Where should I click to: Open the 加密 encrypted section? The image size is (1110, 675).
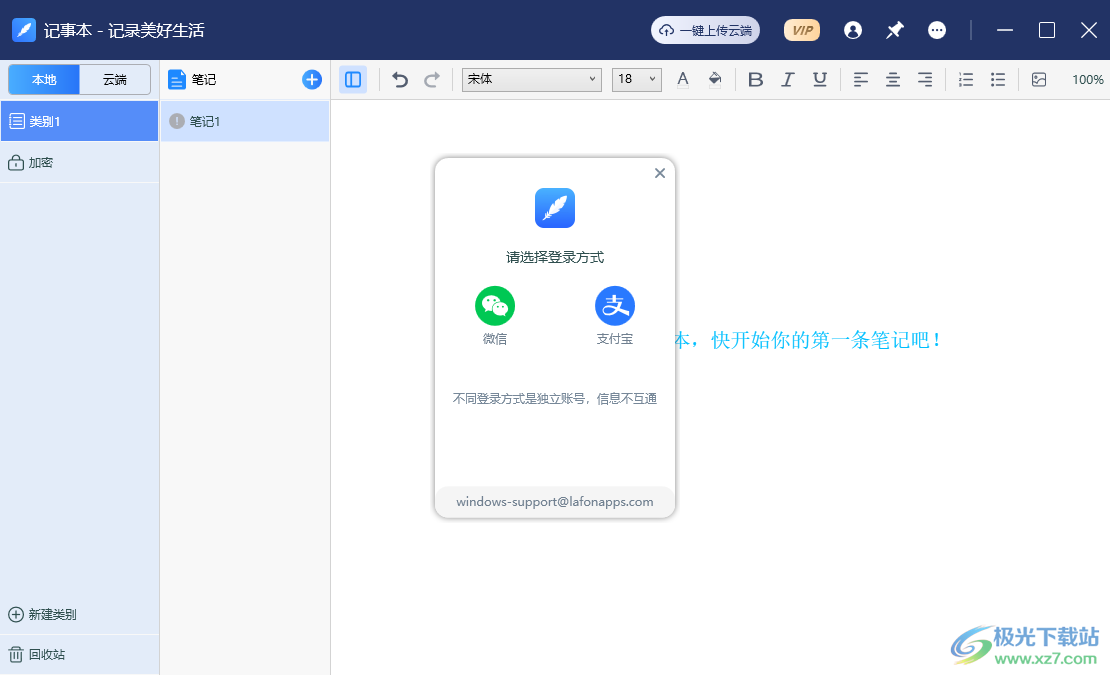click(x=79, y=163)
